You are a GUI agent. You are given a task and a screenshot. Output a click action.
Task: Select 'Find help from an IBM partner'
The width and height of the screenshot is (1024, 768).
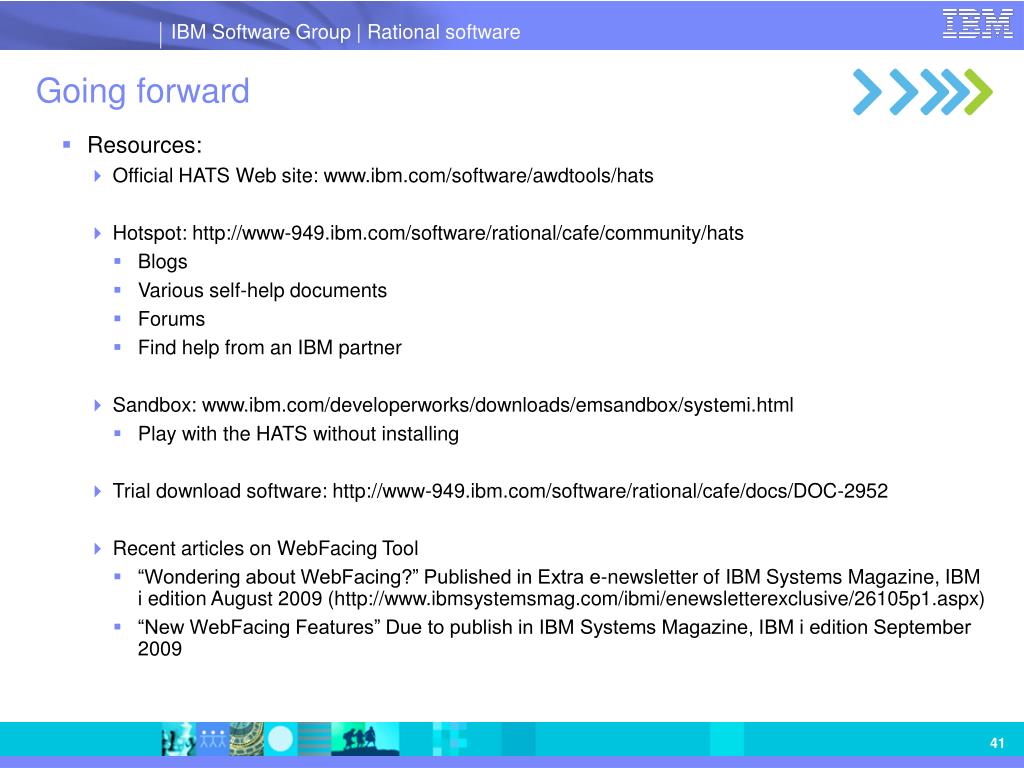tap(270, 348)
